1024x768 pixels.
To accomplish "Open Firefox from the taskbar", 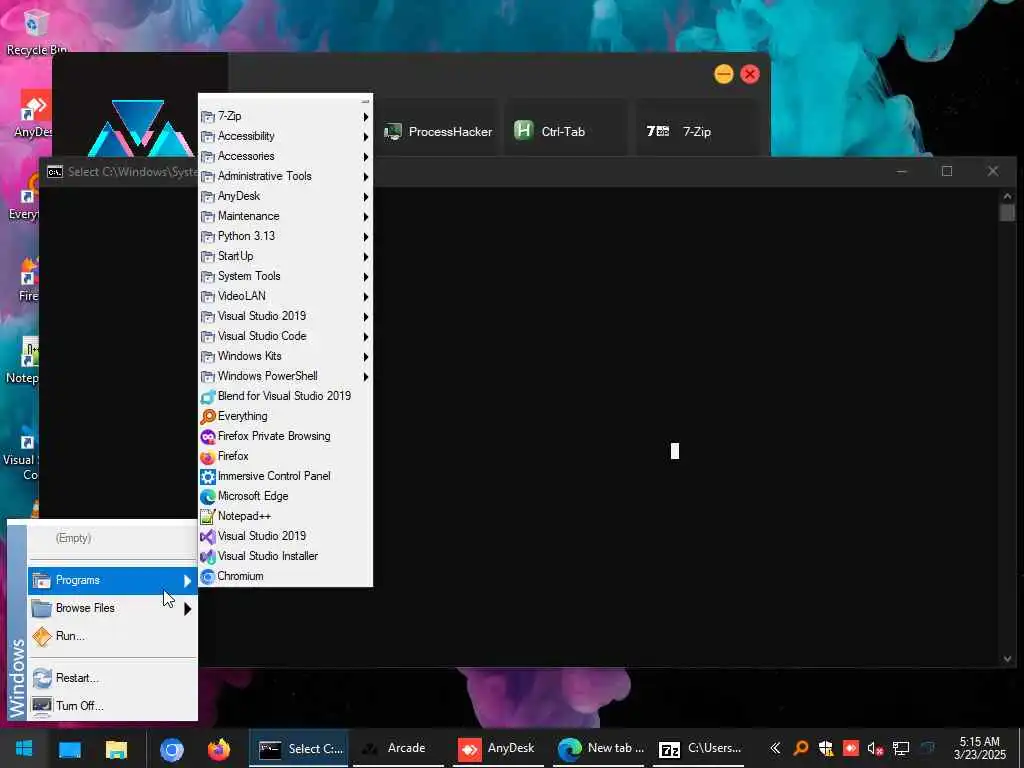I will (219, 749).
